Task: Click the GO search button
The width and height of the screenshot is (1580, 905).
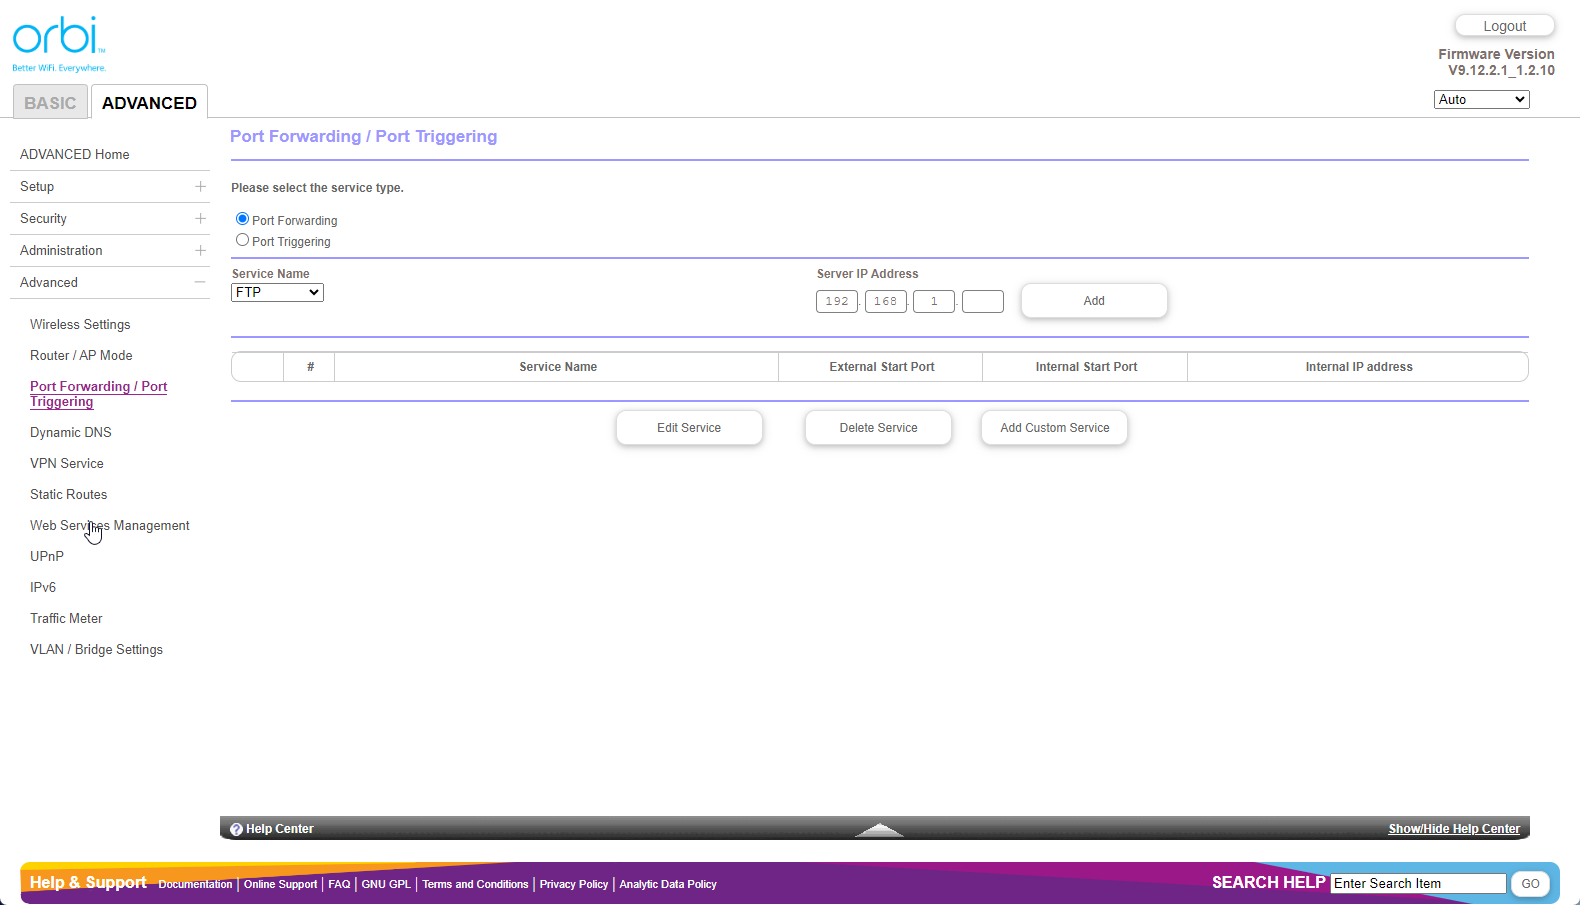Action: 1530,884
